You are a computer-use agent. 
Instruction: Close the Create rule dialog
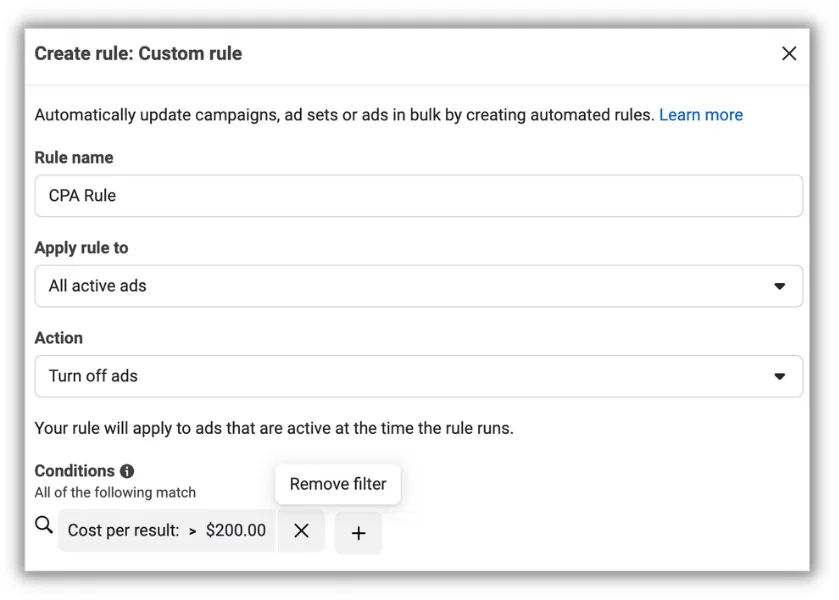tap(789, 54)
